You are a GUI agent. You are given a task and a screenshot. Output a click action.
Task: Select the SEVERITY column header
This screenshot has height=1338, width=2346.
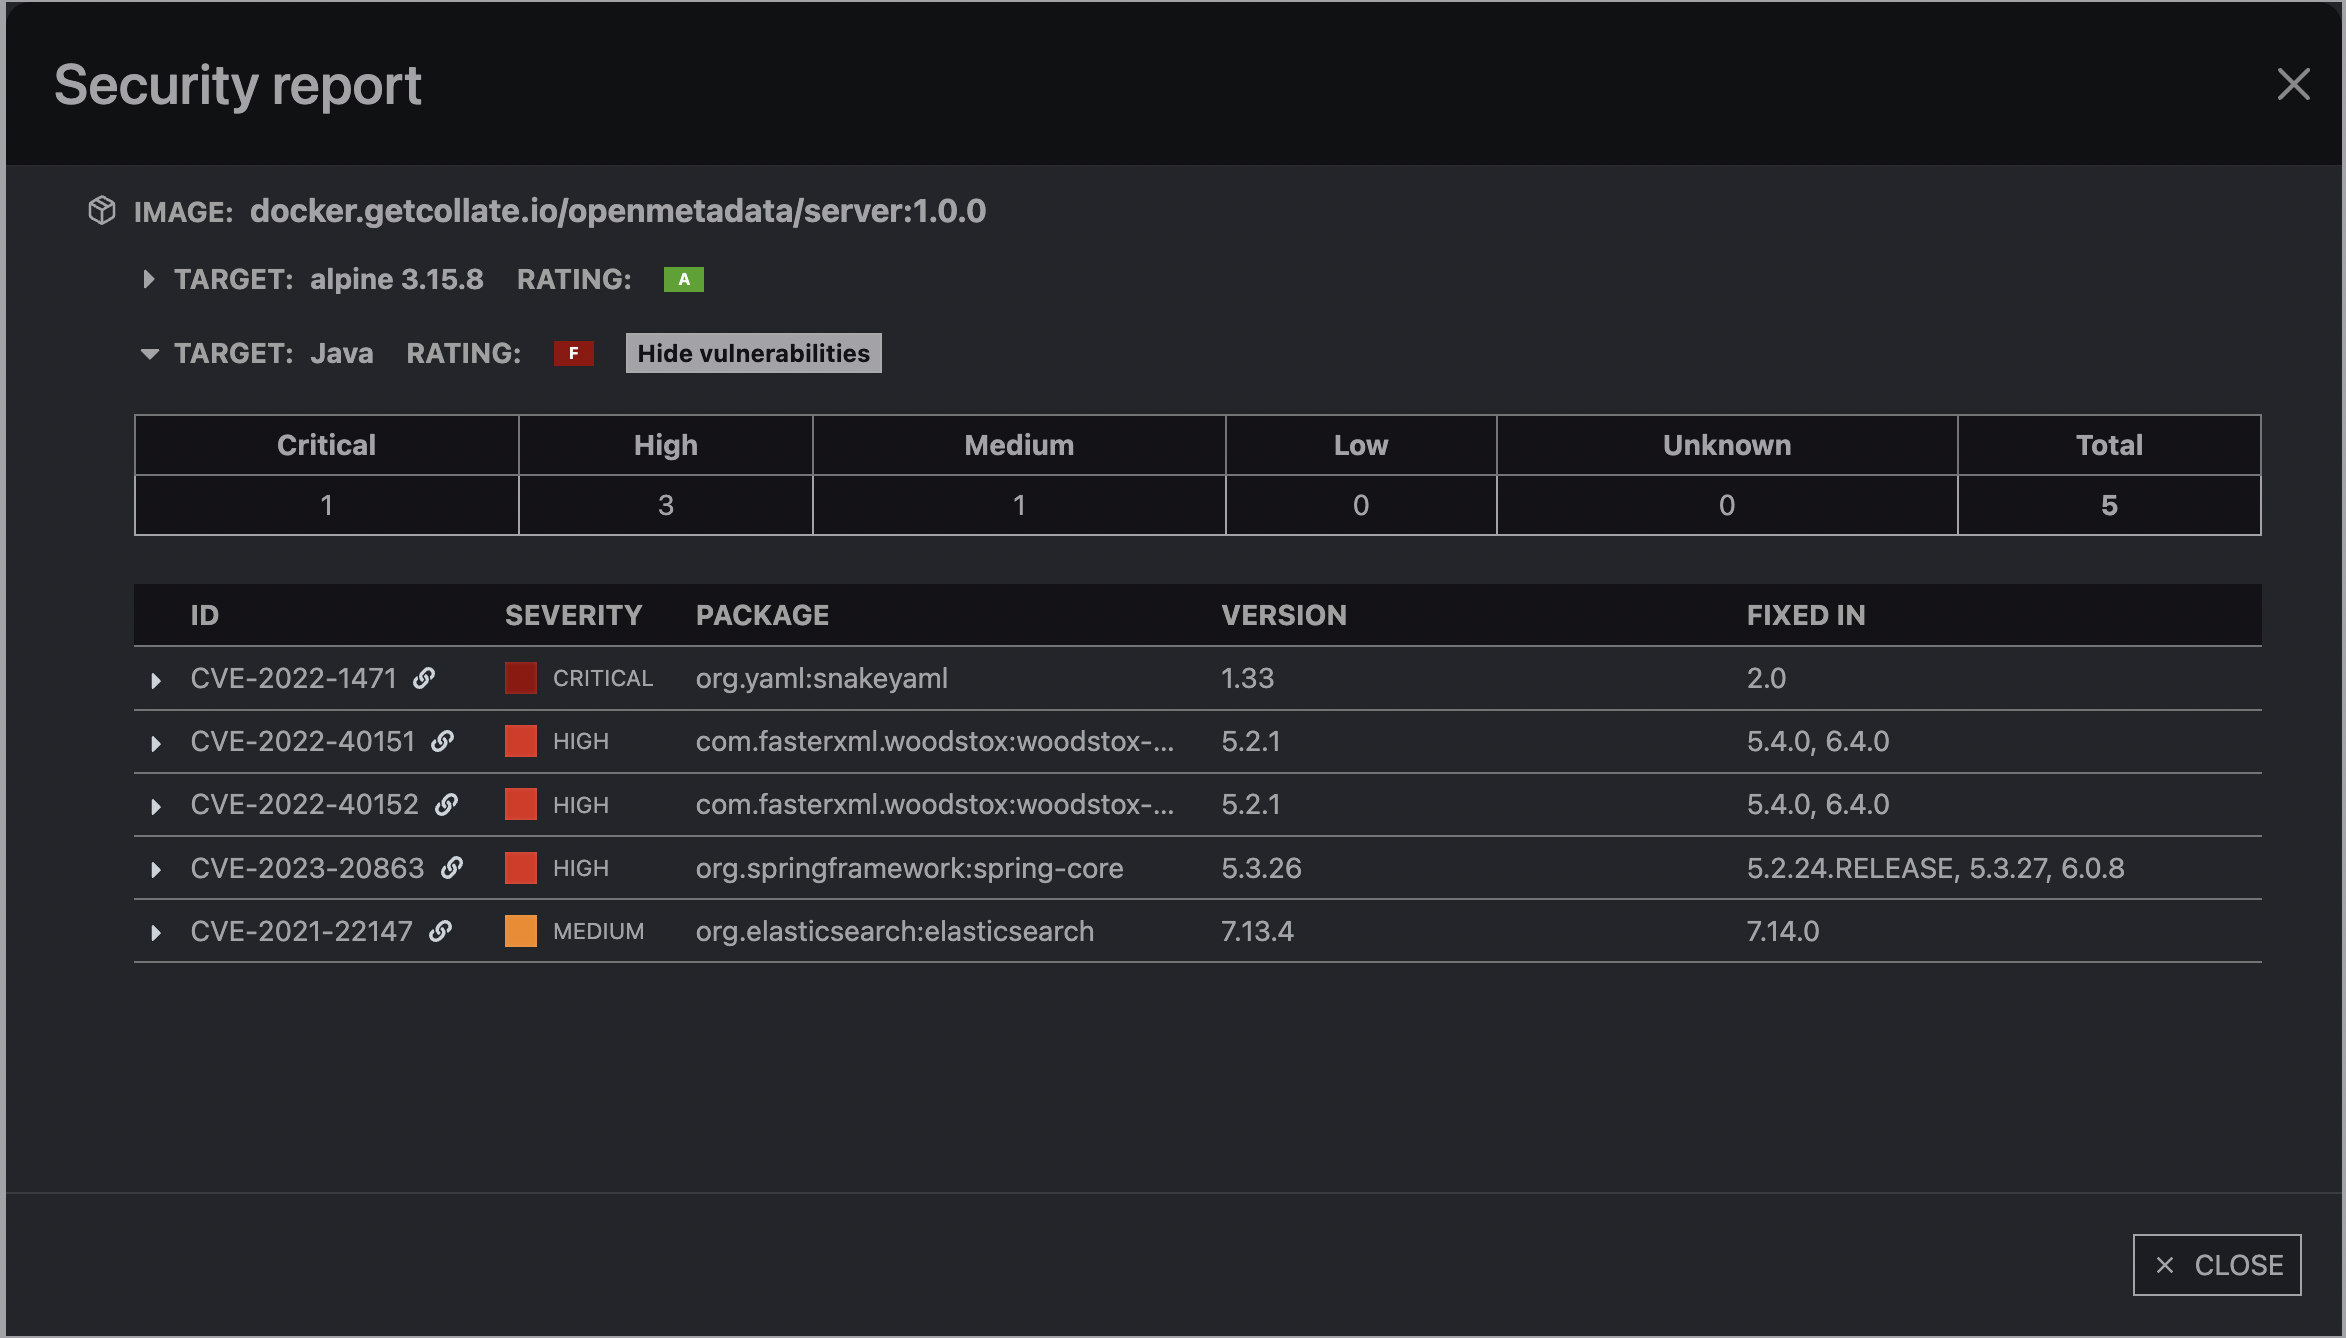coord(573,615)
